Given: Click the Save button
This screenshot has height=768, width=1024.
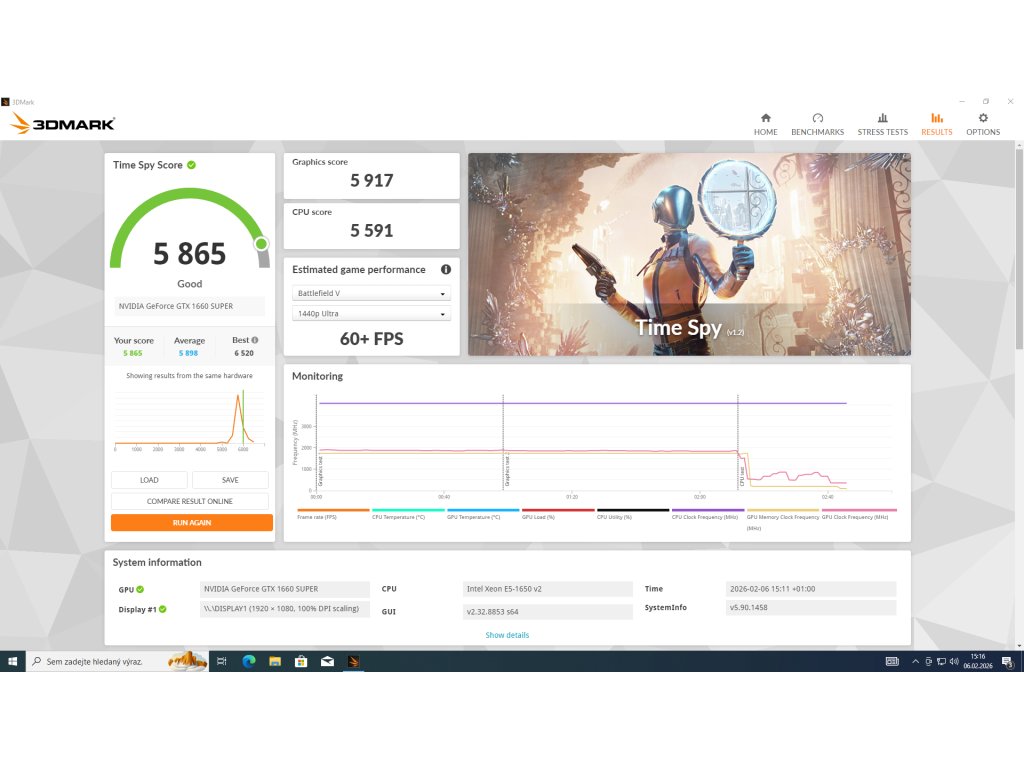Looking at the screenshot, I should (230, 480).
